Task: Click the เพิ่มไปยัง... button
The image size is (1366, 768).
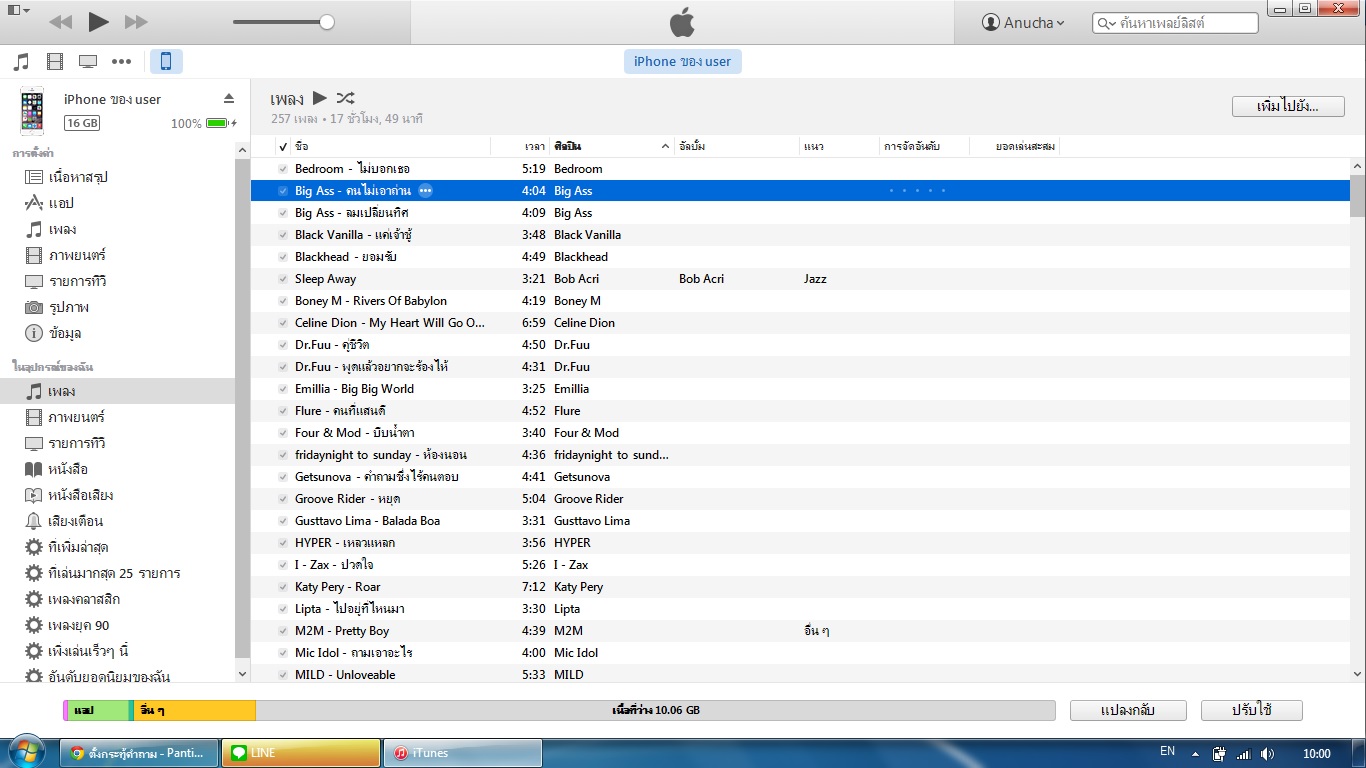Action: tap(1288, 106)
